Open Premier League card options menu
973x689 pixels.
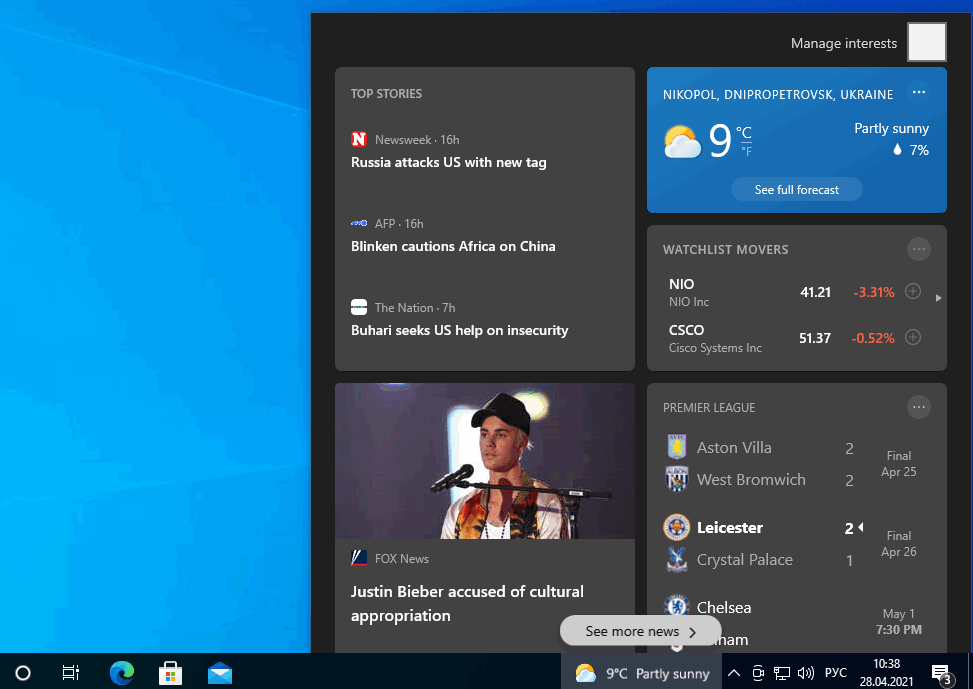(919, 408)
